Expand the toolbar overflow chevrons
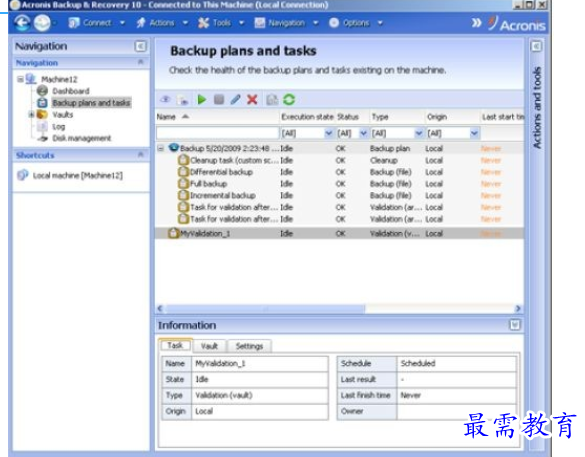This screenshot has height=457, width=585. [476, 23]
